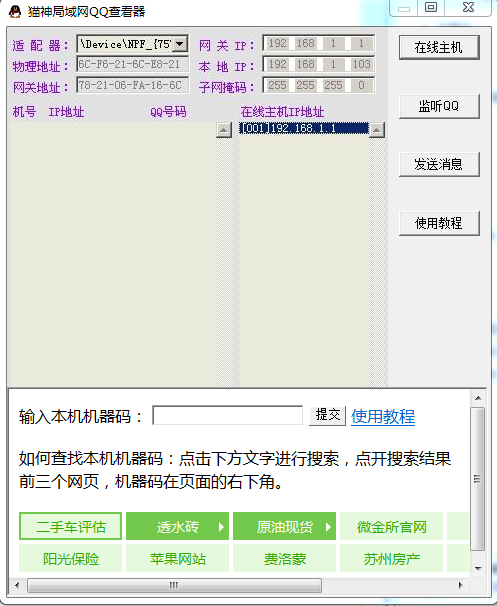The image size is (497, 606).
Task: Click the 网关IP address field
Action: coord(319,43)
